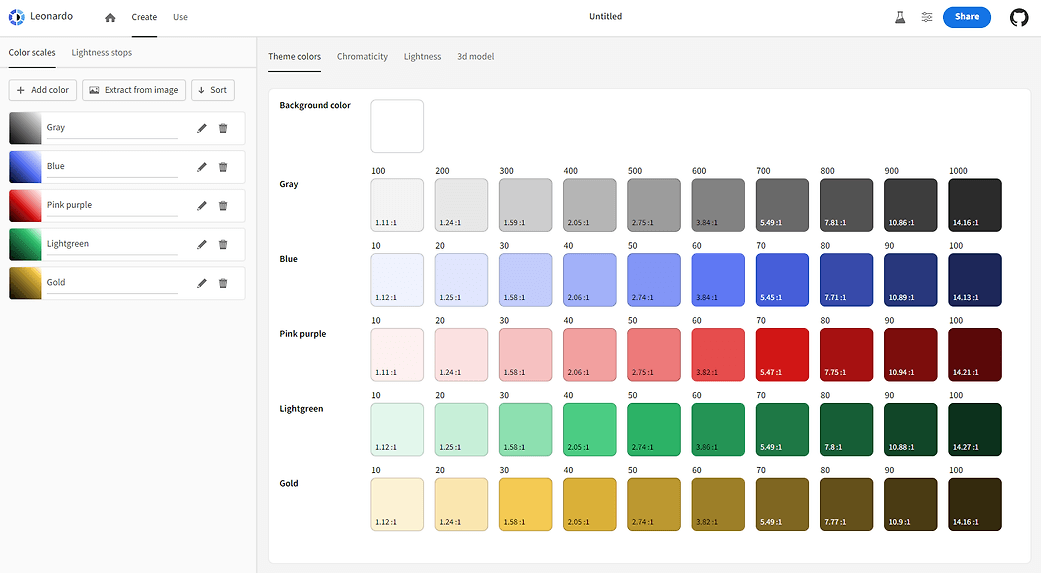Click Extract from image button

(x=134, y=90)
